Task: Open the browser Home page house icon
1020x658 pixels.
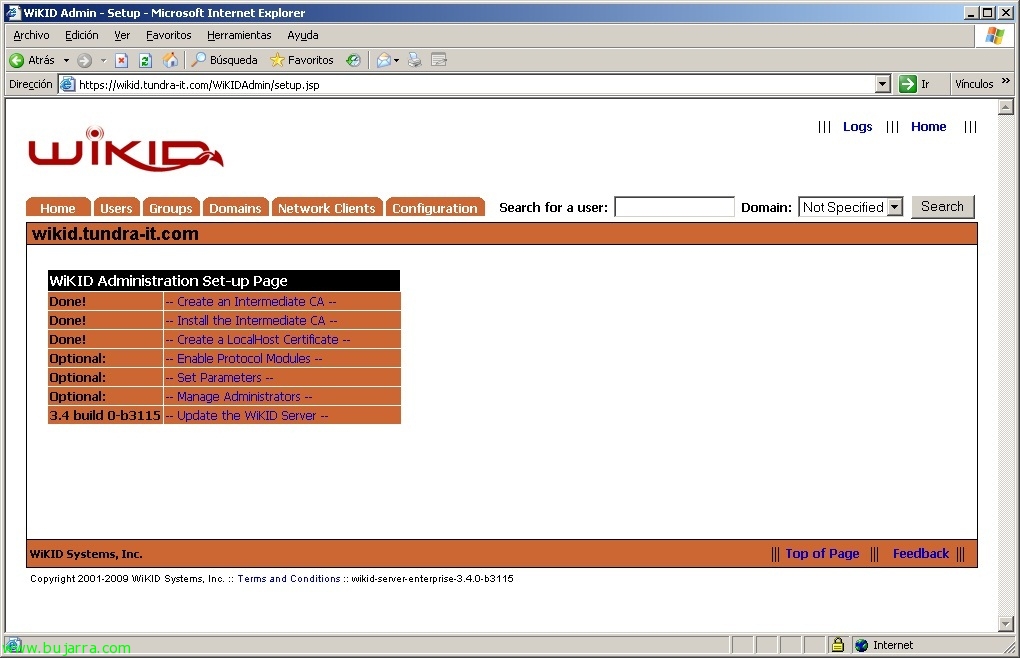Action: 170,60
